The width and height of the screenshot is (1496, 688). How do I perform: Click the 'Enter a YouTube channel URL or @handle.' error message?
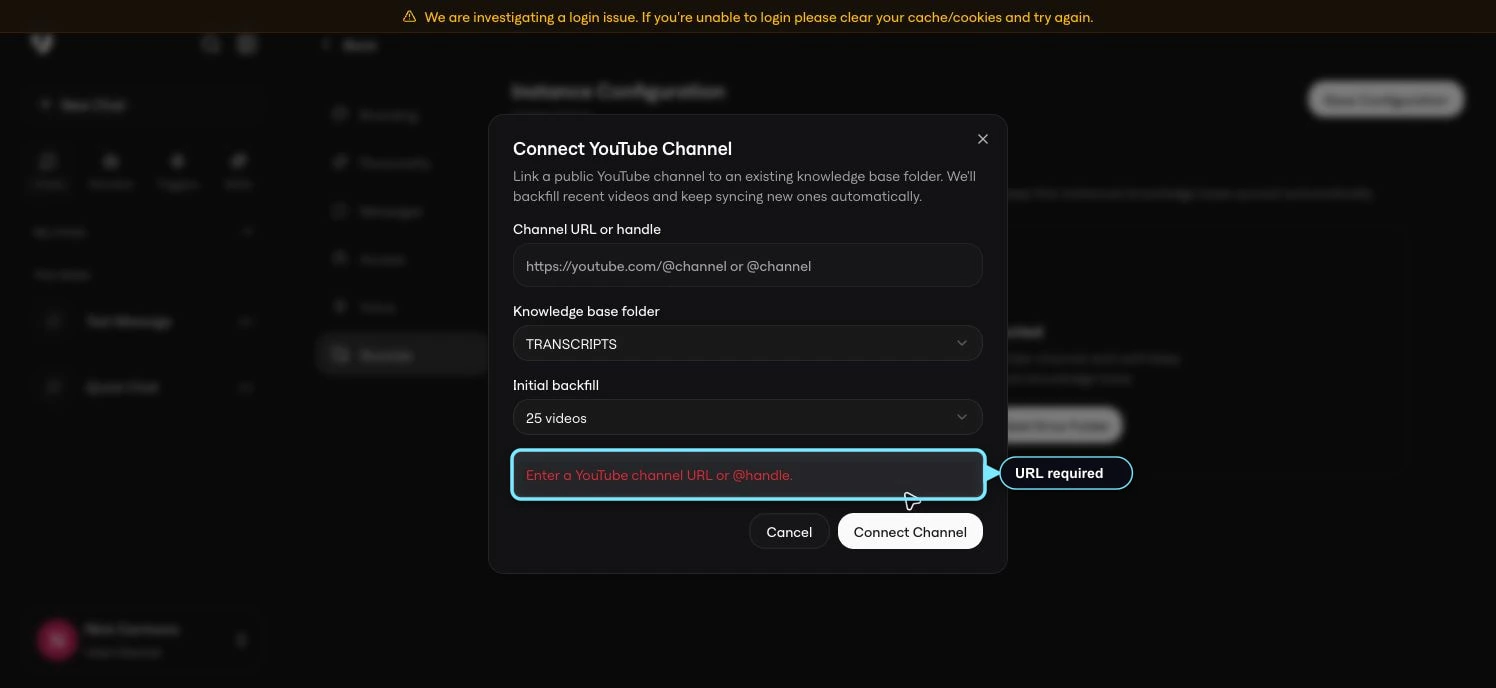(659, 475)
